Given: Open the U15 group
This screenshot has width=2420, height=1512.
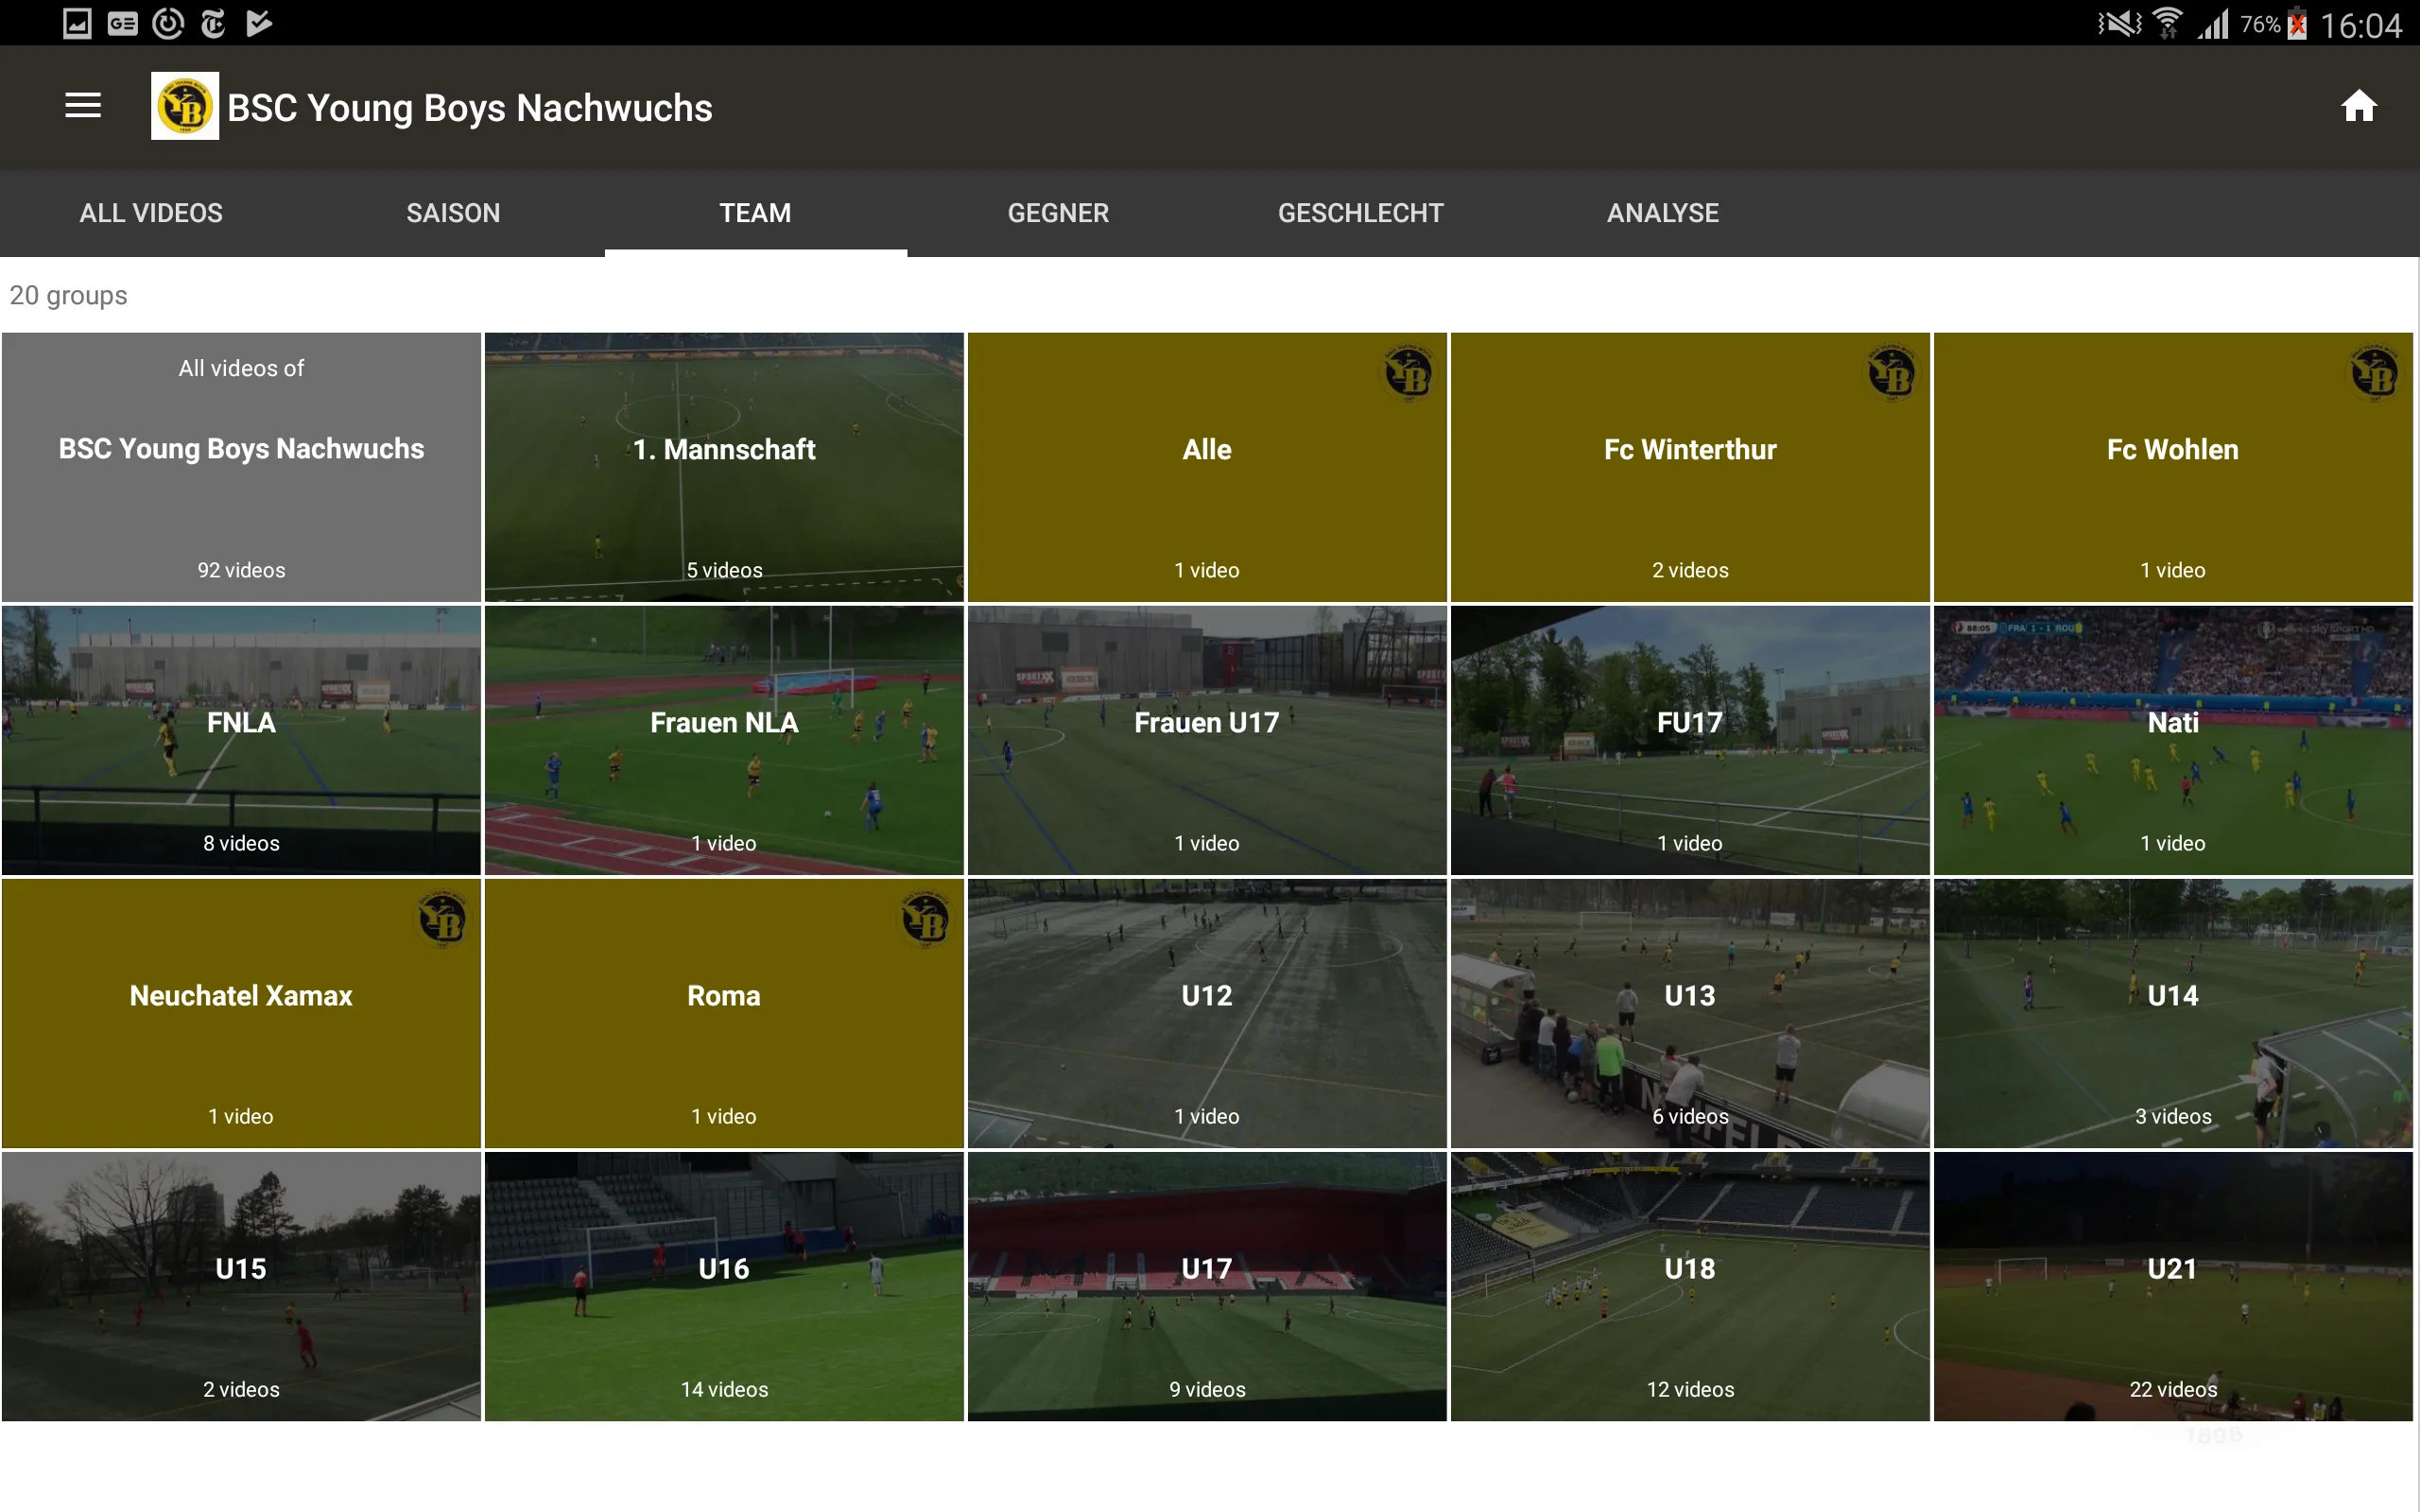Looking at the screenshot, I should pyautogui.click(x=241, y=1286).
